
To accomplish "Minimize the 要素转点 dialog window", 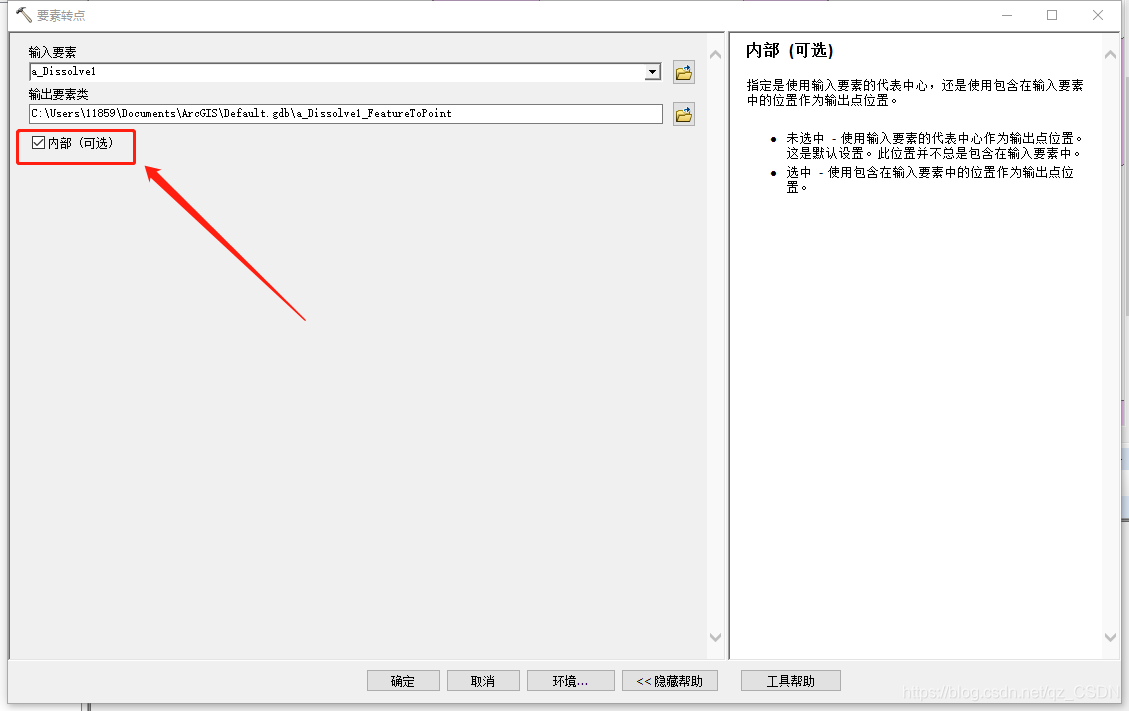I will pyautogui.click(x=1007, y=15).
